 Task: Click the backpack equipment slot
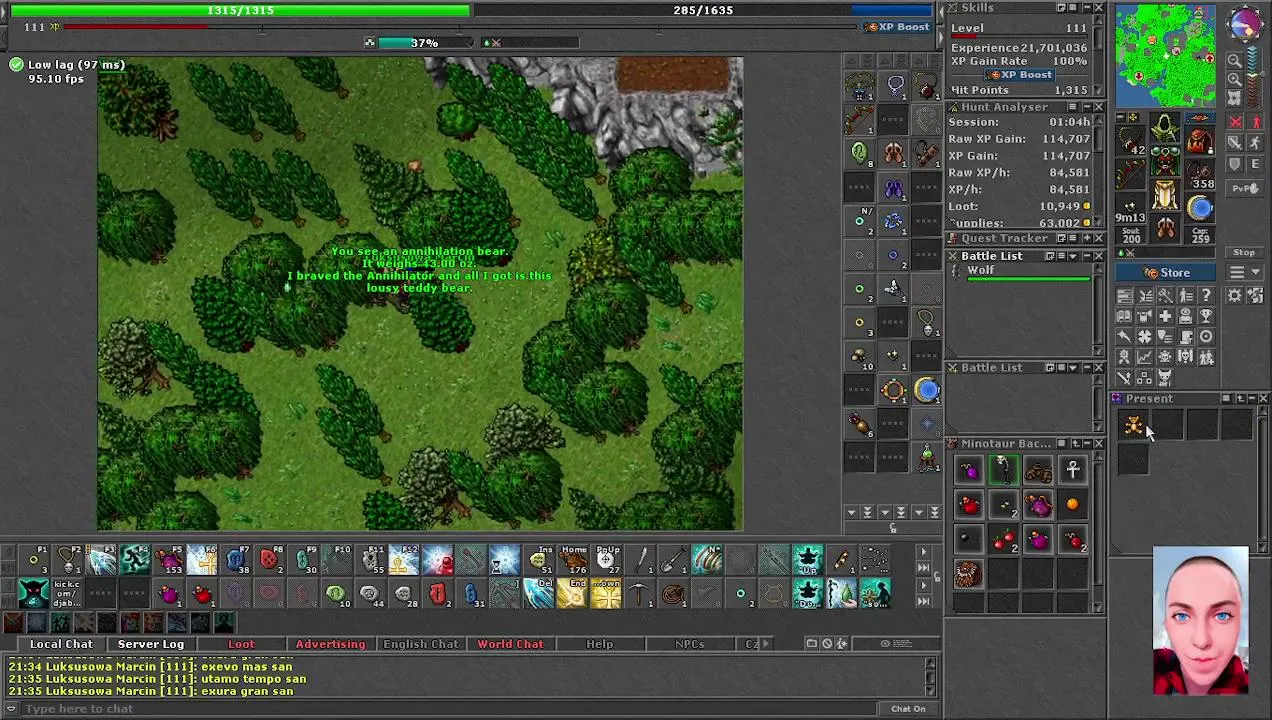[1200, 140]
